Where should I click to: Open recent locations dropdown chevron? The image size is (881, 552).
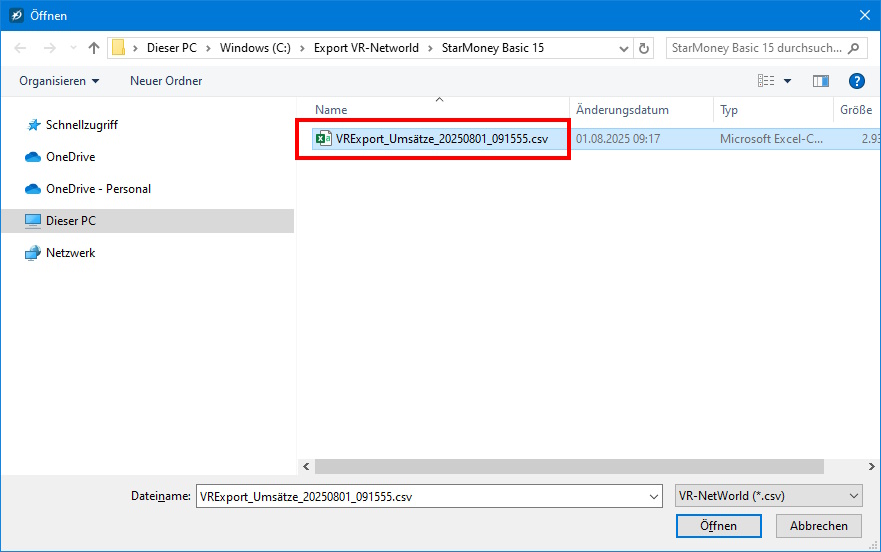coord(73,48)
